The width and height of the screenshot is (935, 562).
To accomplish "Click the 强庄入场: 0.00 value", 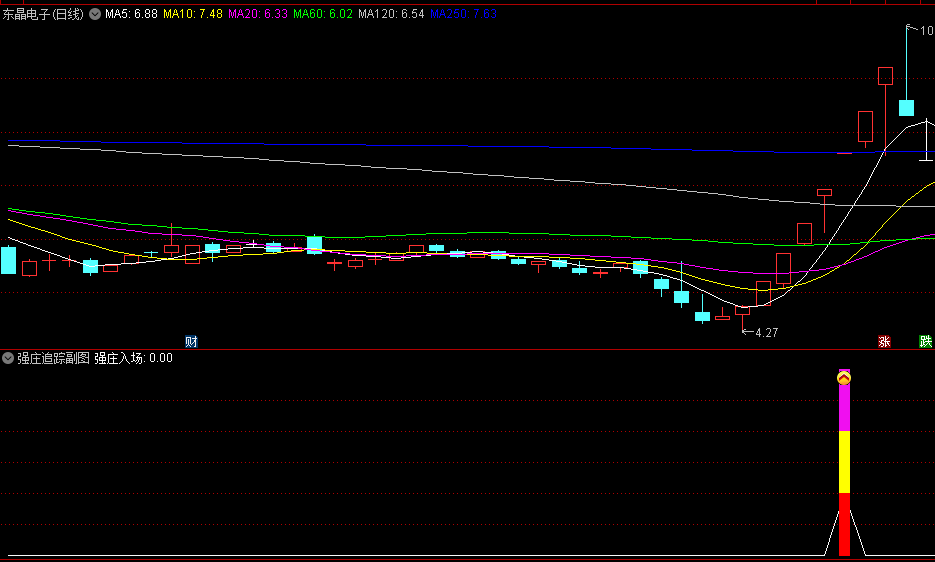I will click(x=134, y=358).
